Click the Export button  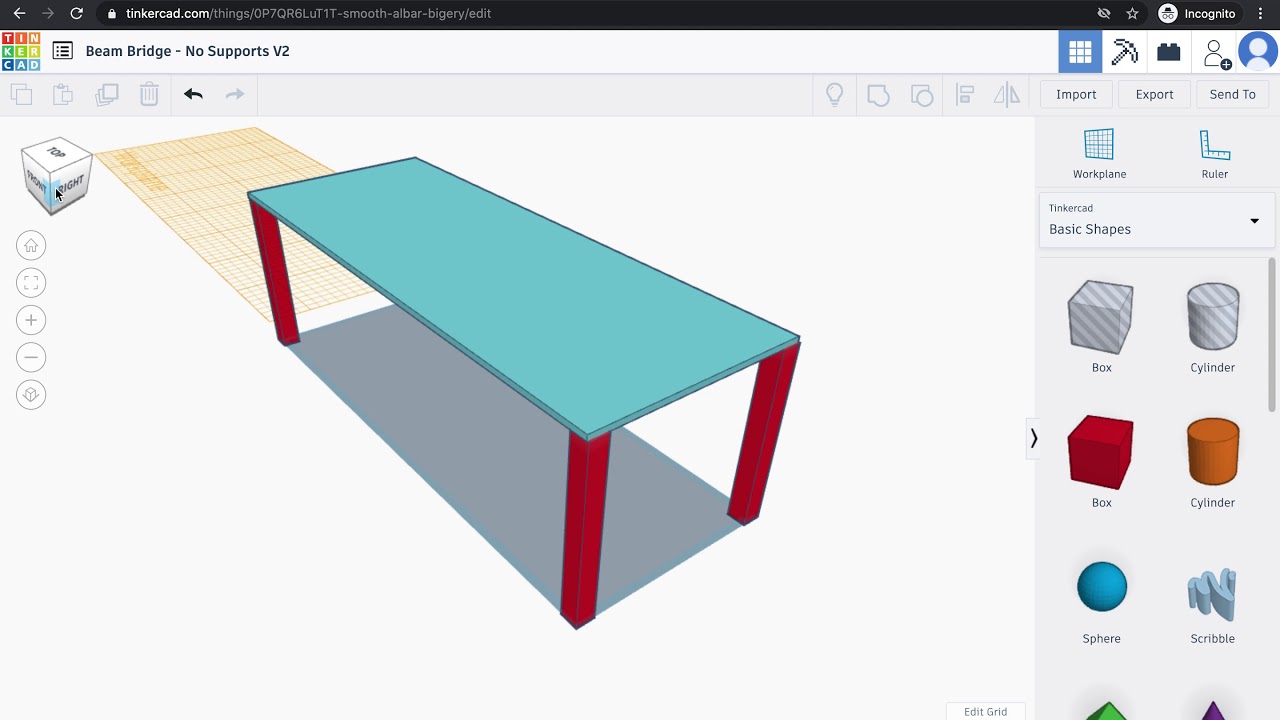(x=1154, y=94)
